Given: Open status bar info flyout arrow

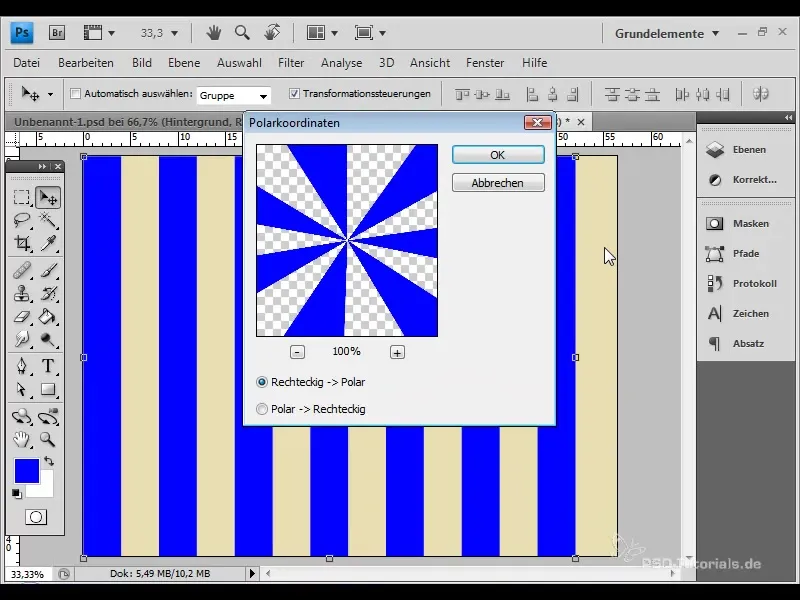Looking at the screenshot, I should click(252, 573).
